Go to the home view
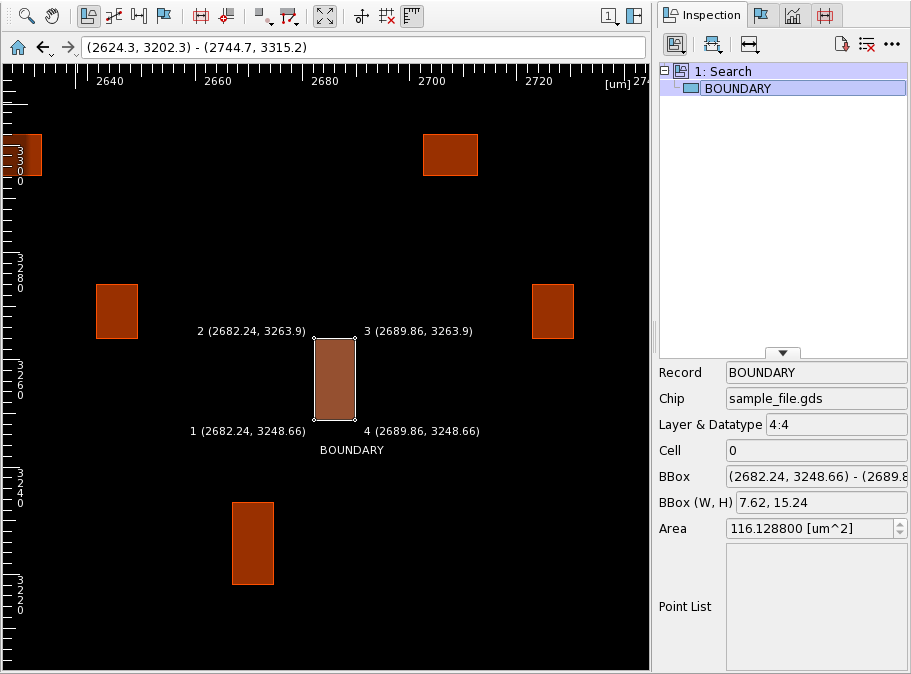This screenshot has width=911, height=674. point(18,47)
